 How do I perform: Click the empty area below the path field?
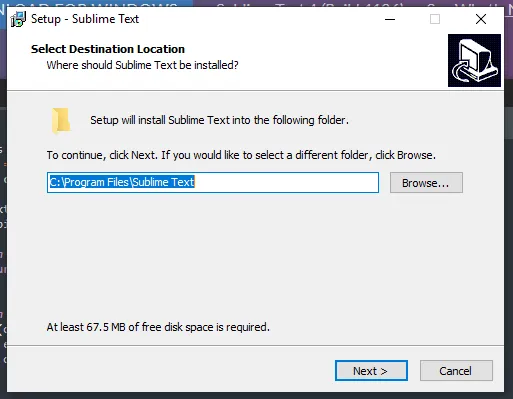(255, 257)
